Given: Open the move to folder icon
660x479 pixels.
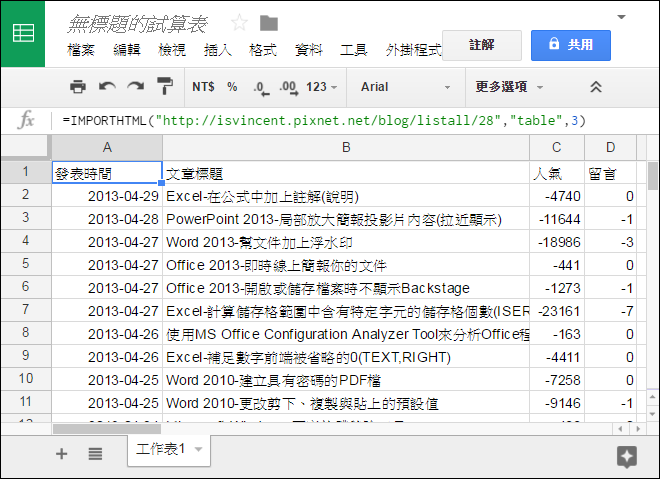Looking at the screenshot, I should click(269, 23).
